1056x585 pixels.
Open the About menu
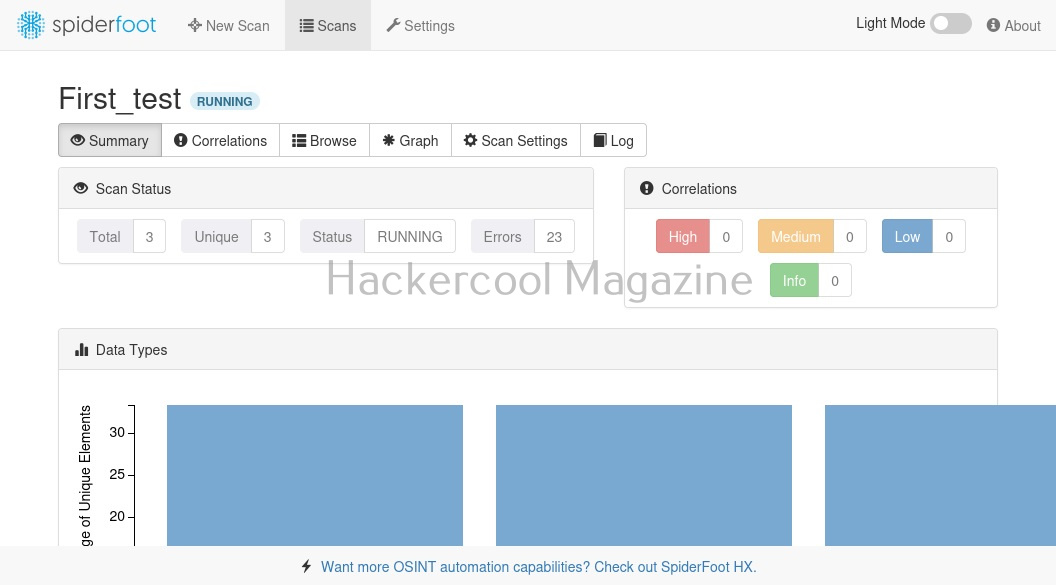click(x=1014, y=26)
